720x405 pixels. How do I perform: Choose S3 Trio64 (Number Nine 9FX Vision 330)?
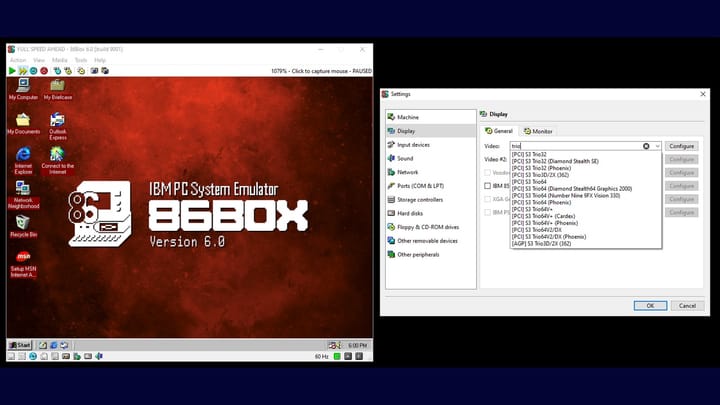click(x=585, y=196)
